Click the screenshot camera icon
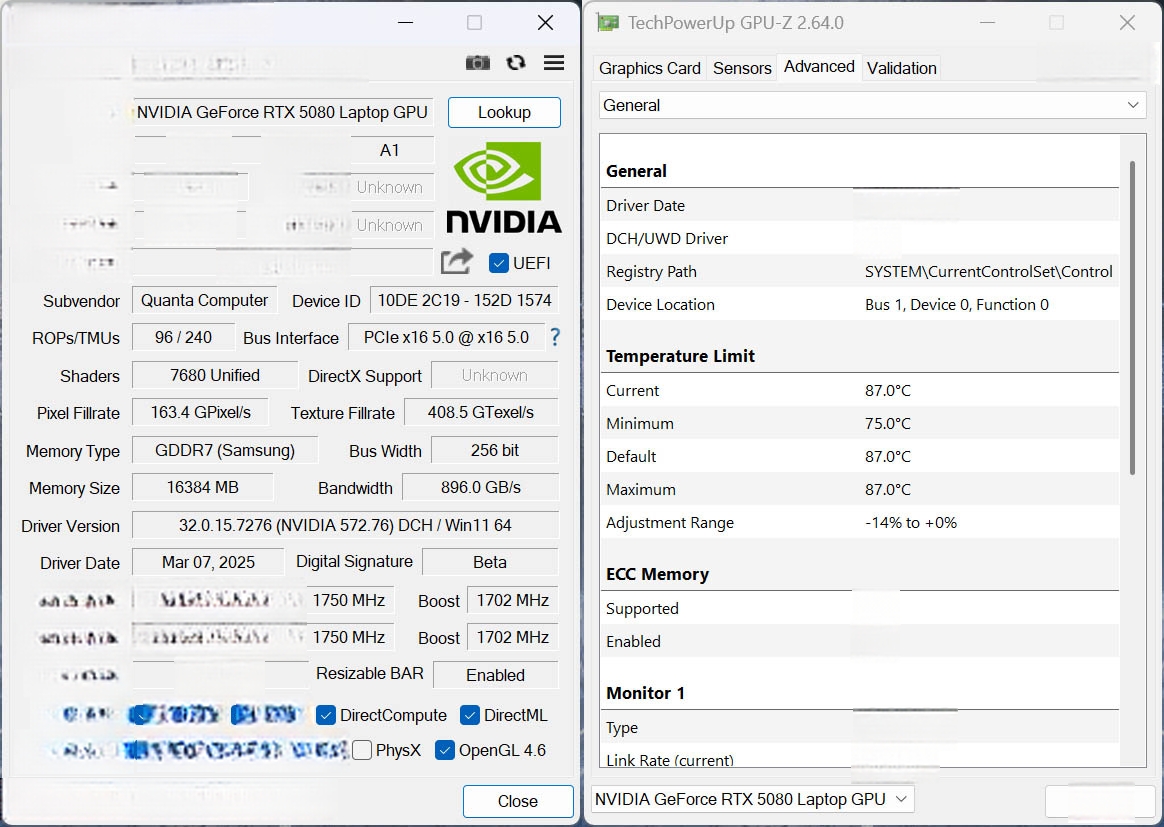Image resolution: width=1164 pixels, height=827 pixels. [x=478, y=63]
